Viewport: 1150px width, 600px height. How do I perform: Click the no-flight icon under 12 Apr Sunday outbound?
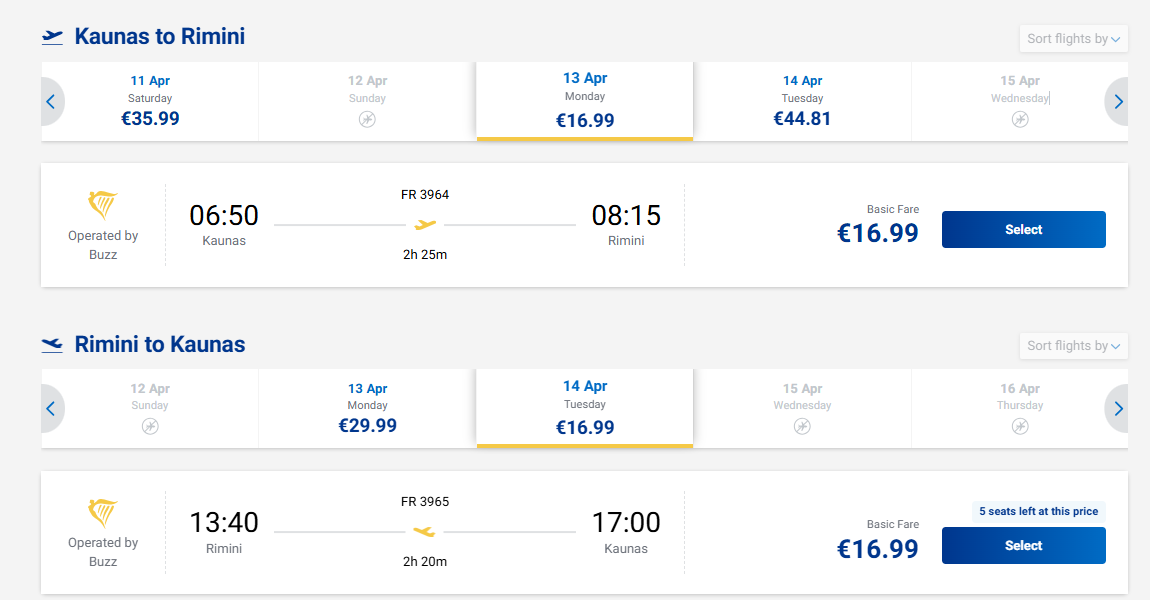[367, 120]
